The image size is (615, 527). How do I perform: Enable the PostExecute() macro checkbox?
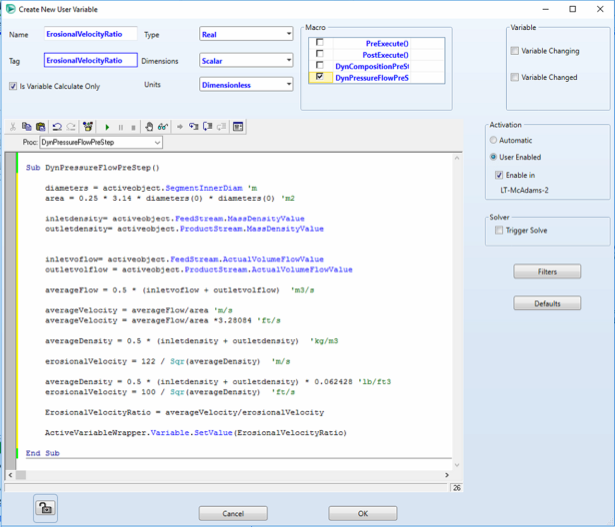pyautogui.click(x=320, y=54)
